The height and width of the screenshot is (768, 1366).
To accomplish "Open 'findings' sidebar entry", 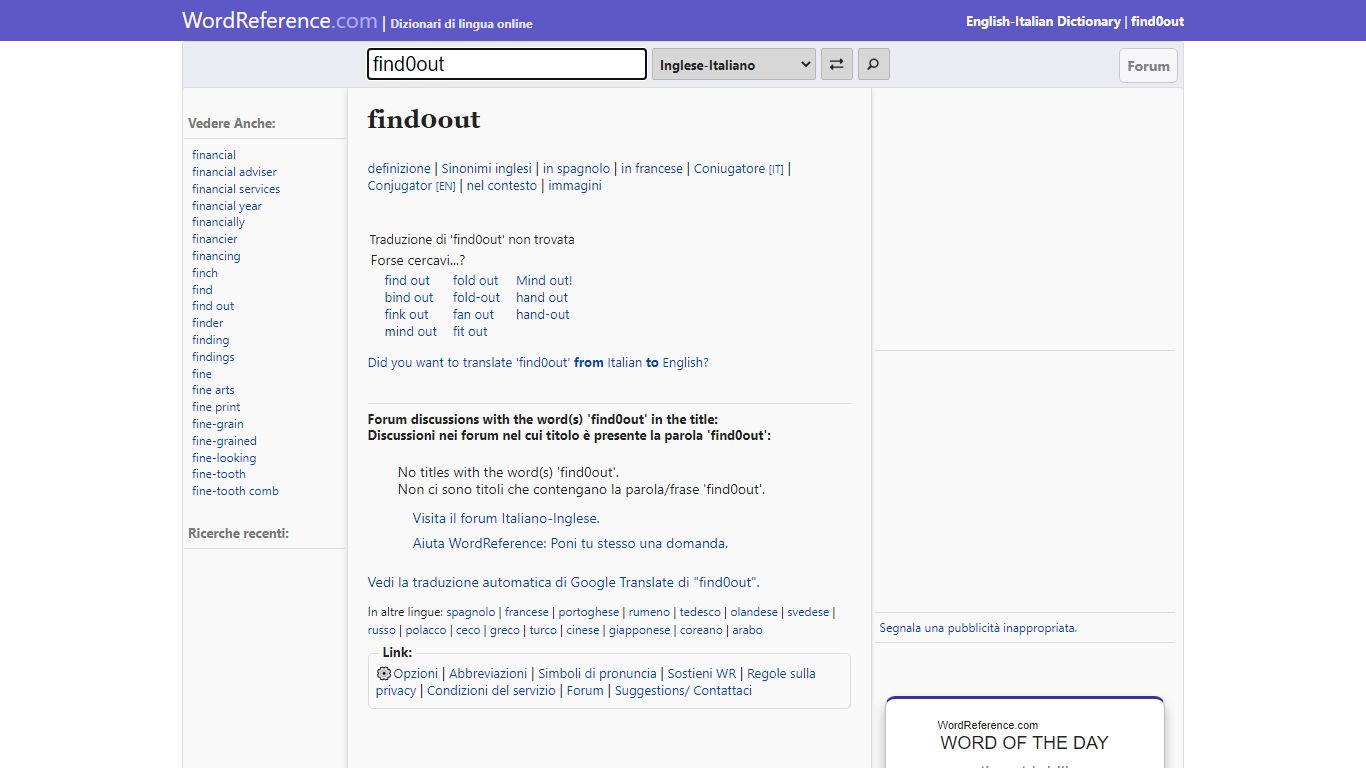I will (x=213, y=357).
